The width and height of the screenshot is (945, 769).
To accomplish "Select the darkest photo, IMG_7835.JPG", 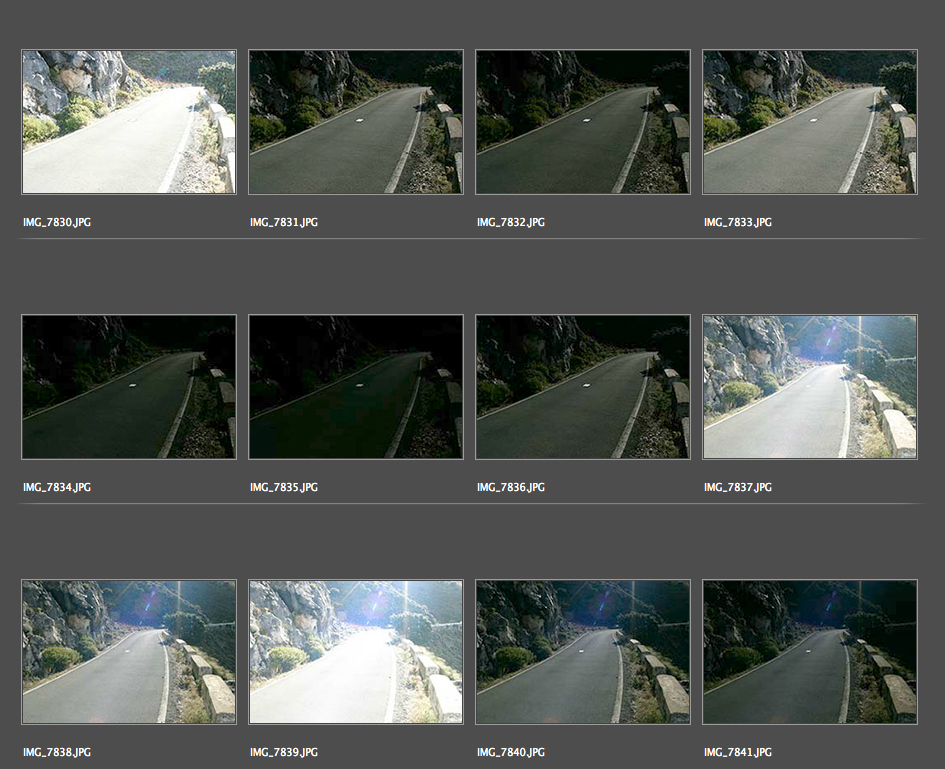I will (356, 387).
